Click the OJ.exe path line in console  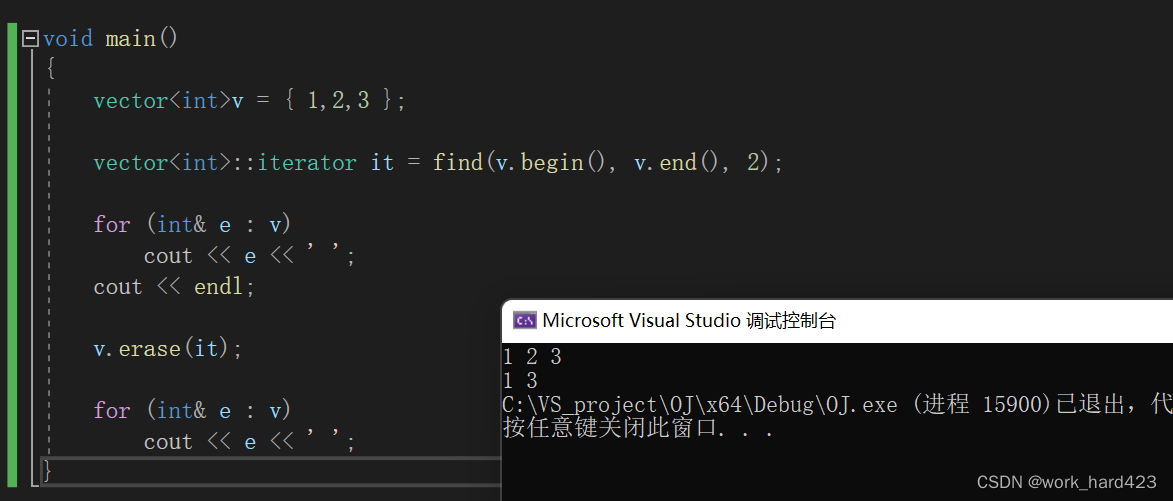point(837,405)
